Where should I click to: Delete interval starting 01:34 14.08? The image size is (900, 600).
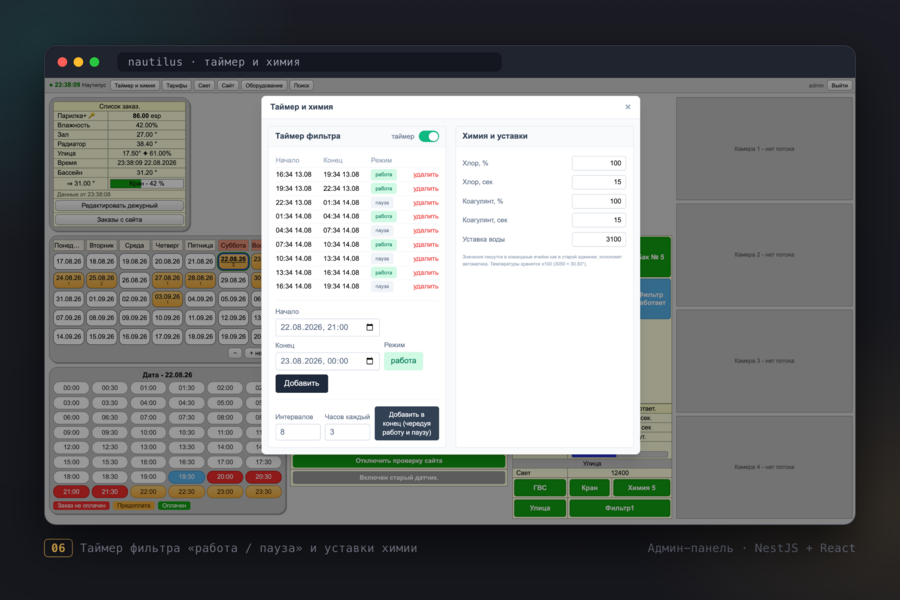point(426,216)
